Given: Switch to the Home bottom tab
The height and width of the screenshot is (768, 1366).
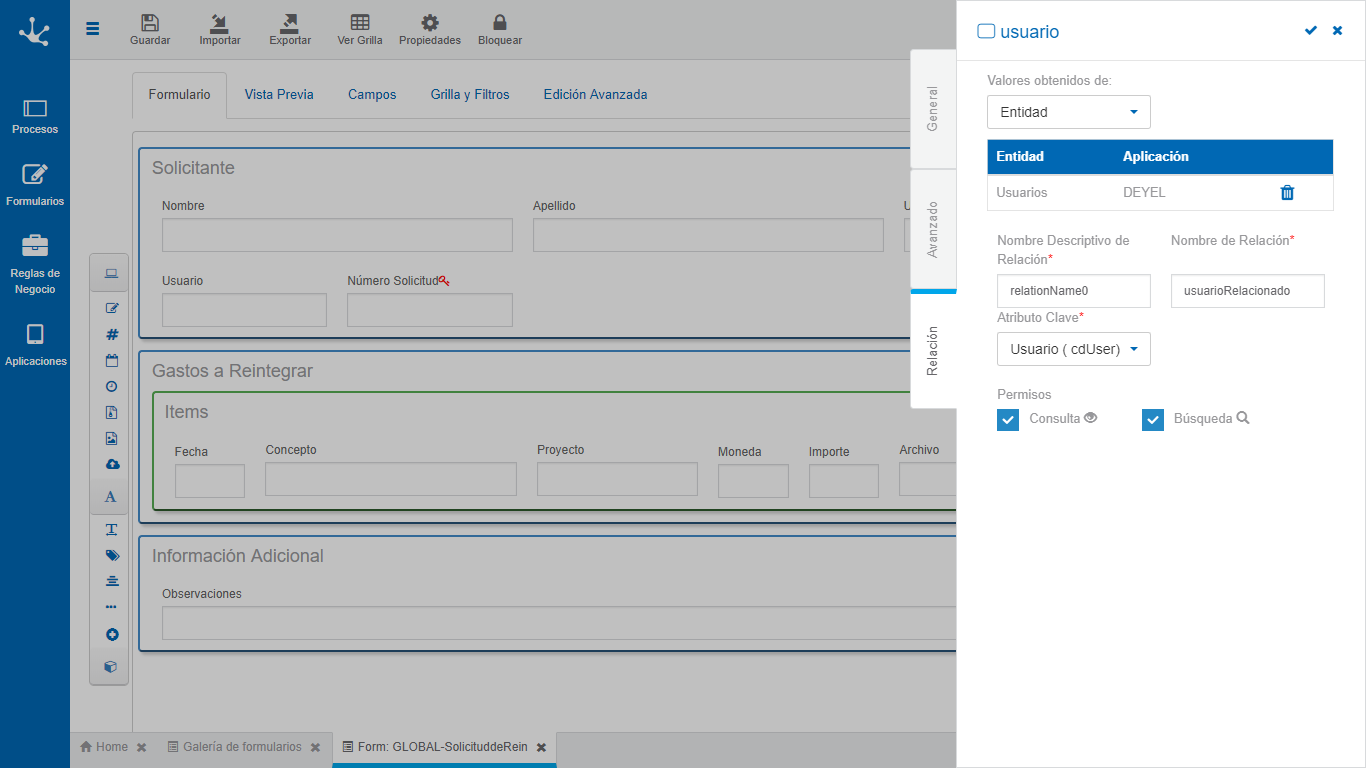Looking at the screenshot, I should [104, 747].
